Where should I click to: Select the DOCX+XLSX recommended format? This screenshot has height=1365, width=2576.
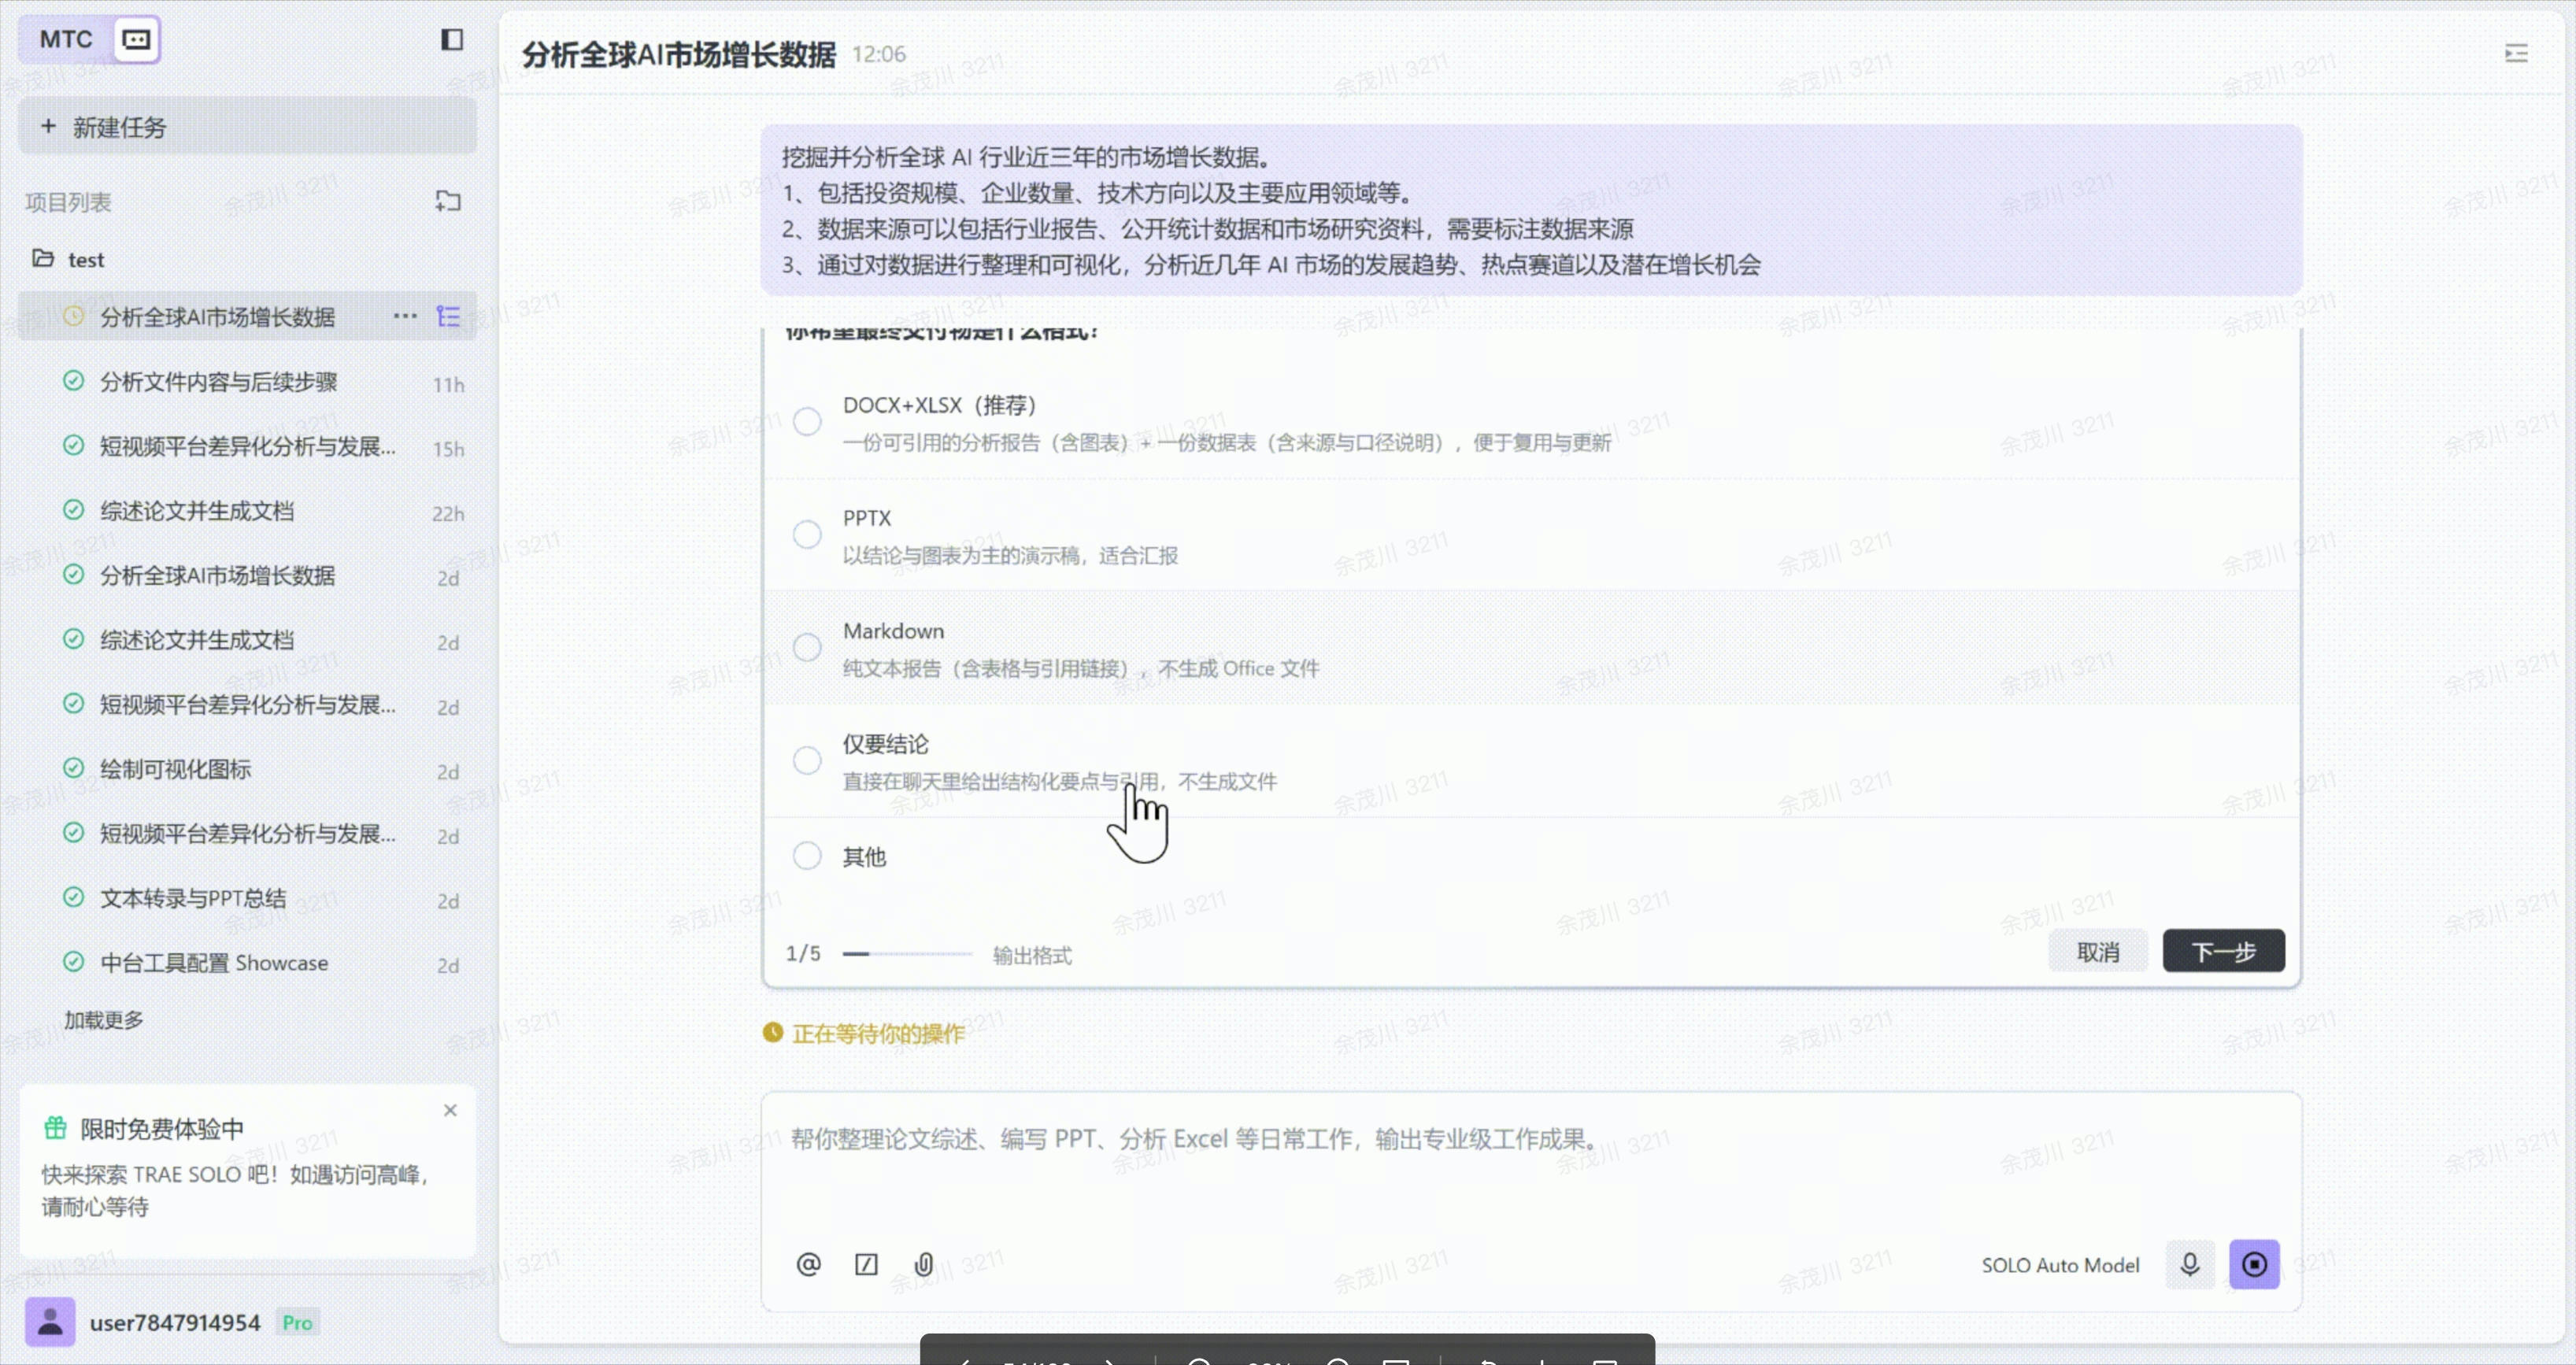(806, 421)
